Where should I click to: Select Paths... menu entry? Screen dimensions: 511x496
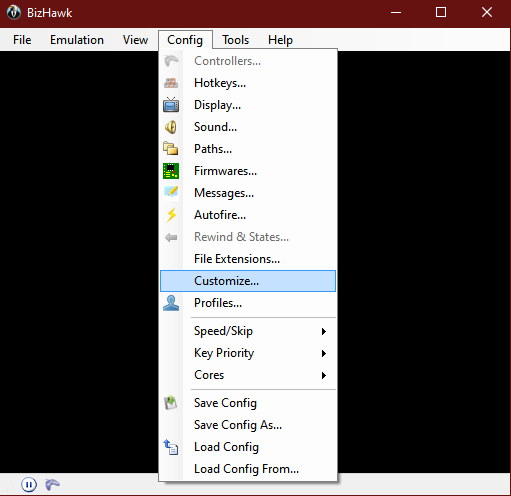click(x=248, y=149)
